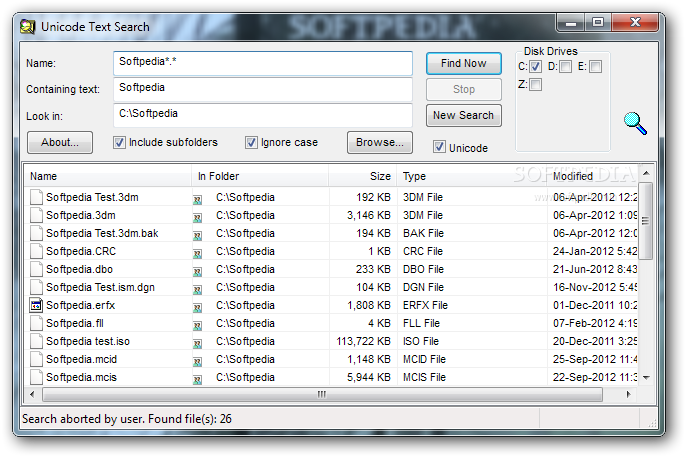The width and height of the screenshot is (686, 457).
Task: Click the file icon of Softpedia.3dm
Action: pyautogui.click(x=36, y=215)
